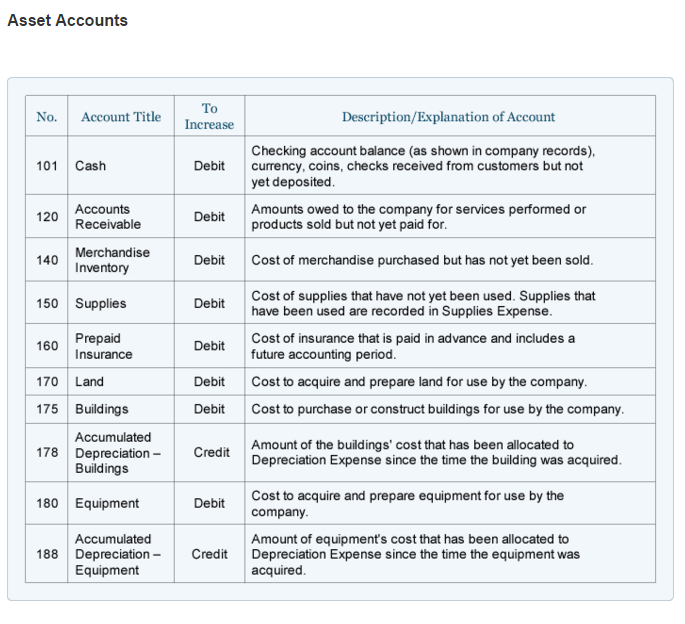Select Accumulated Depreciation – Equipment title cell
685x624 pixels.
(x=118, y=554)
